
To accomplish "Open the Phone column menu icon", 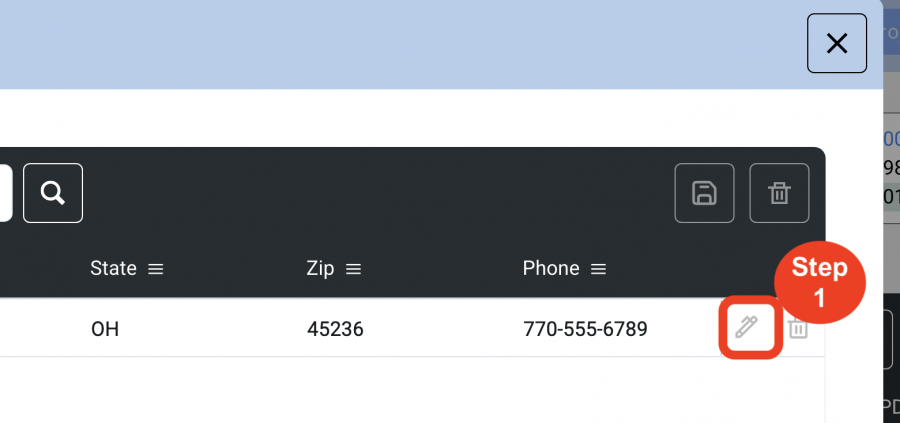I will coord(599,269).
